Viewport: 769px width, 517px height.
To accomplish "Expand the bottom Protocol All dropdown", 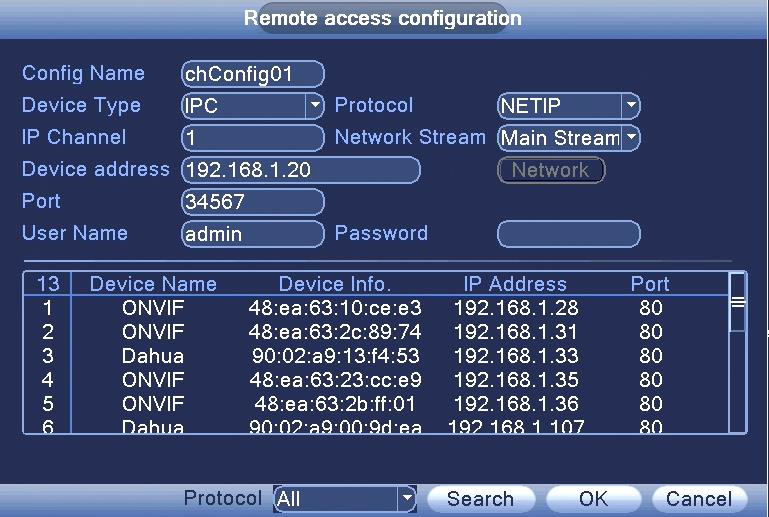I will pyautogui.click(x=407, y=499).
